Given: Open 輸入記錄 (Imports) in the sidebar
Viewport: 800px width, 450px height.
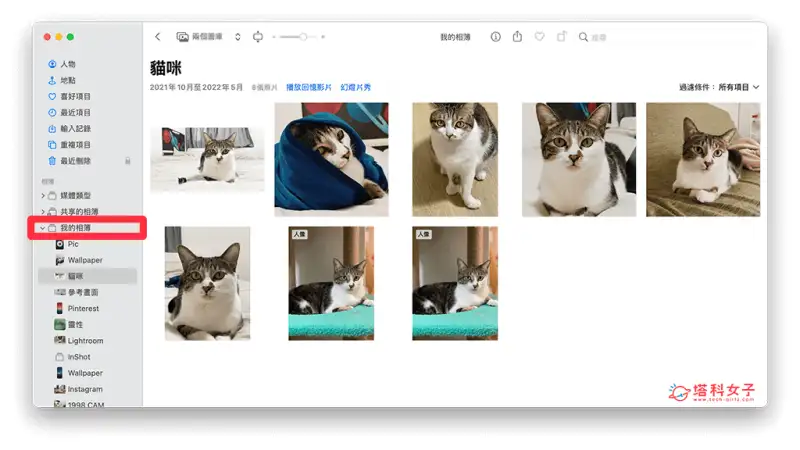Looking at the screenshot, I should (76, 128).
